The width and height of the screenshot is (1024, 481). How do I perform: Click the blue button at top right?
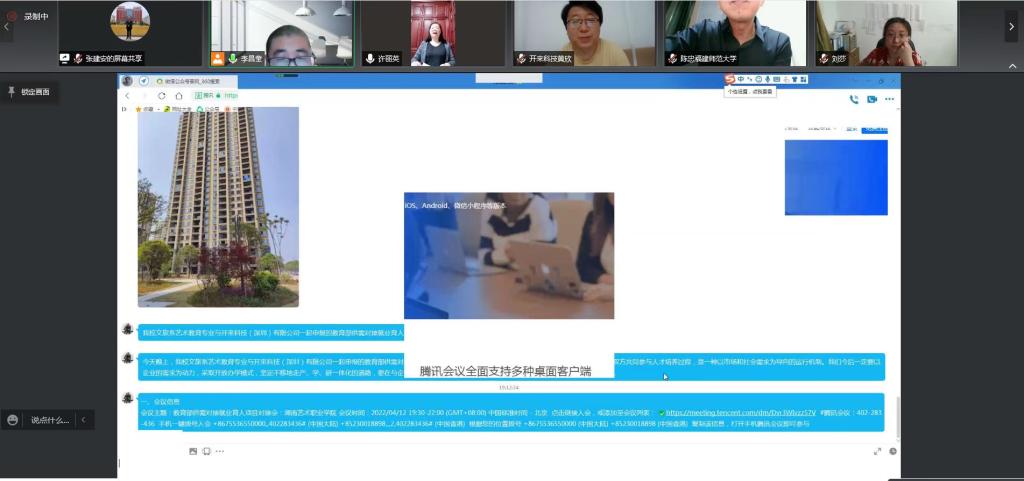tap(874, 130)
